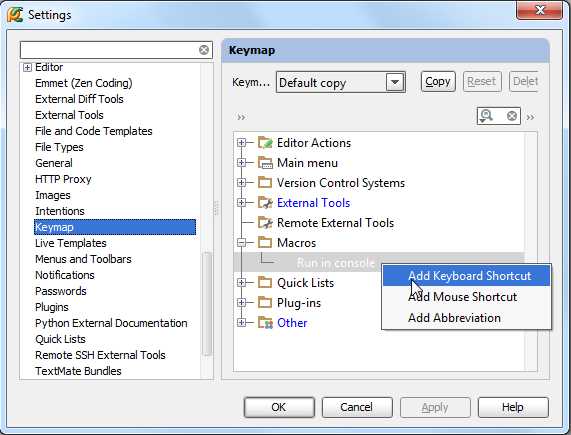This screenshot has width=571, height=435.
Task: Select Notifications settings
Action: tap(65, 275)
